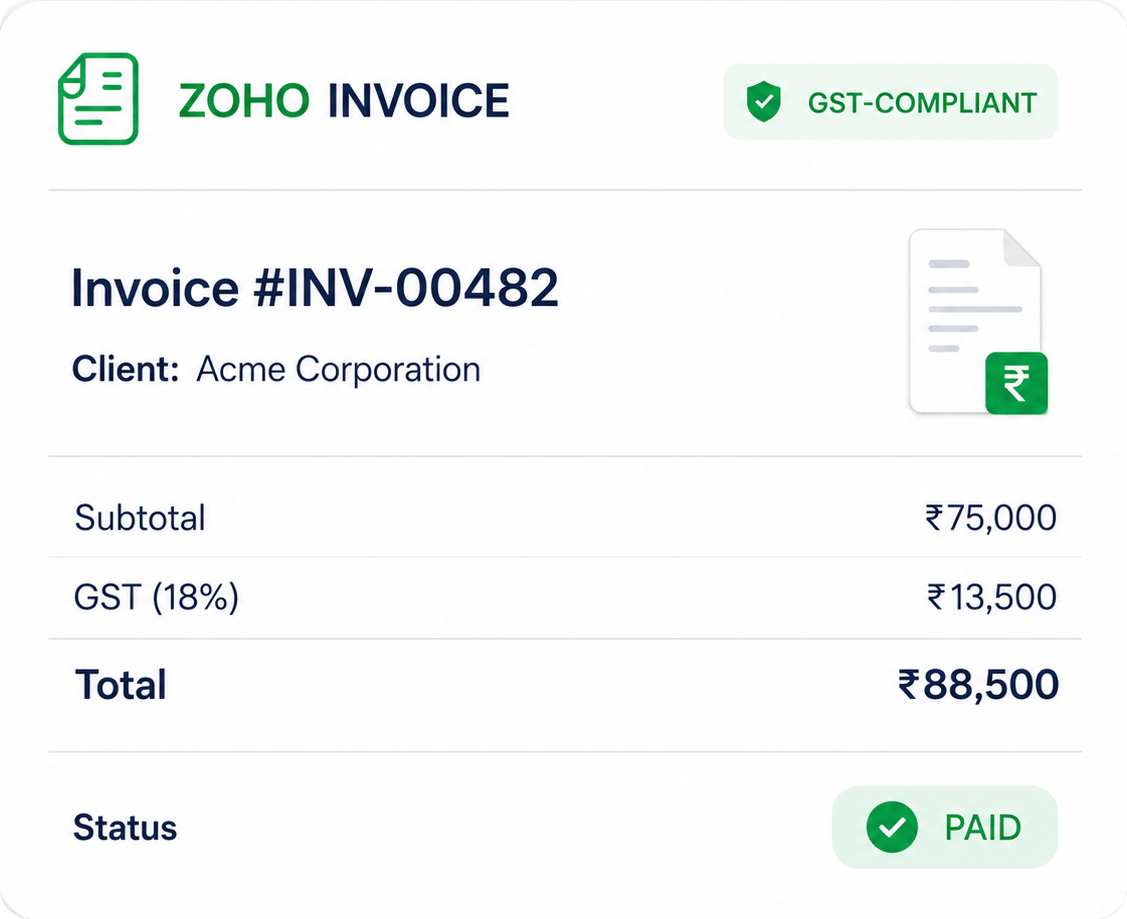Image resolution: width=1127 pixels, height=919 pixels.
Task: Click the Zoho Invoice green document logo
Action: [x=98, y=98]
